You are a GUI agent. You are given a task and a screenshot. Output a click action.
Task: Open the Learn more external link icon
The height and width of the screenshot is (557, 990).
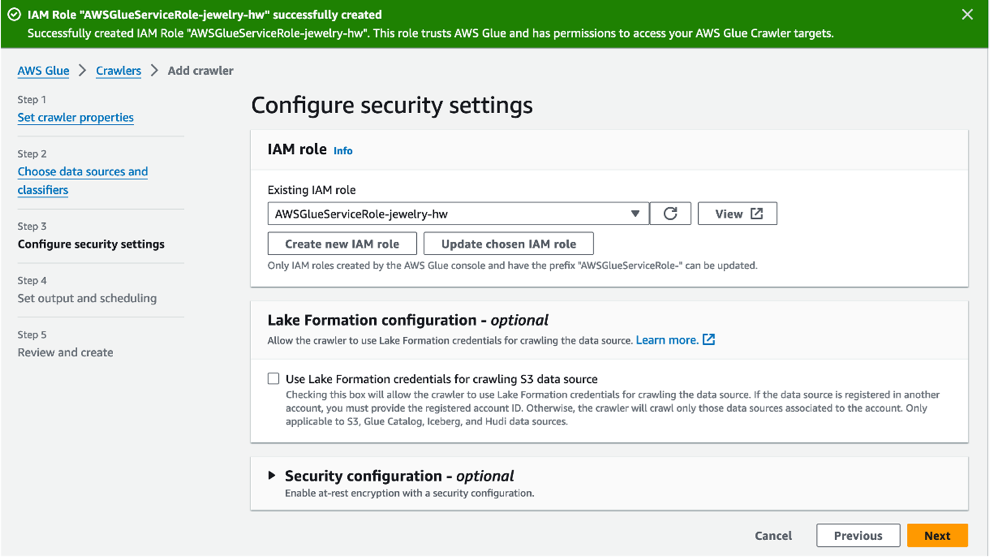pyautogui.click(x=709, y=340)
